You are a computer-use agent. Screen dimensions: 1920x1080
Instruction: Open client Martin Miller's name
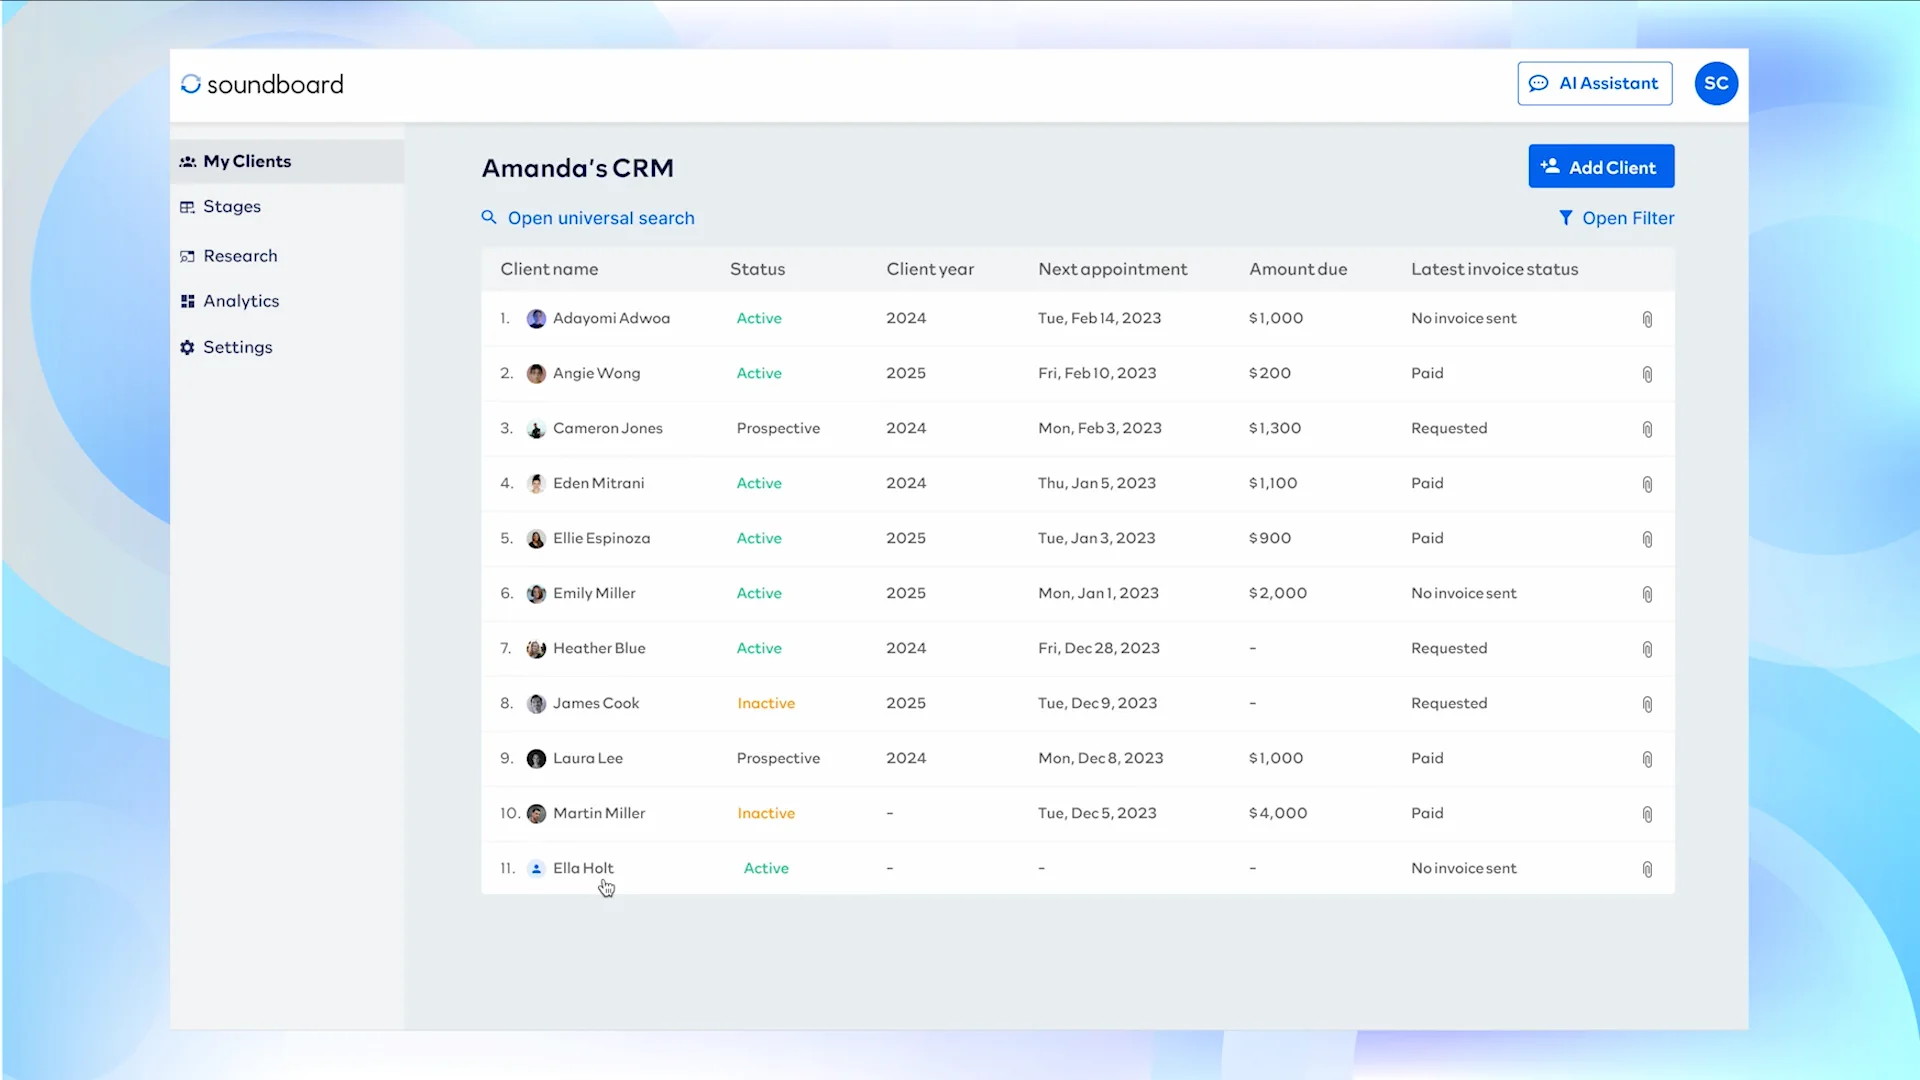point(598,813)
